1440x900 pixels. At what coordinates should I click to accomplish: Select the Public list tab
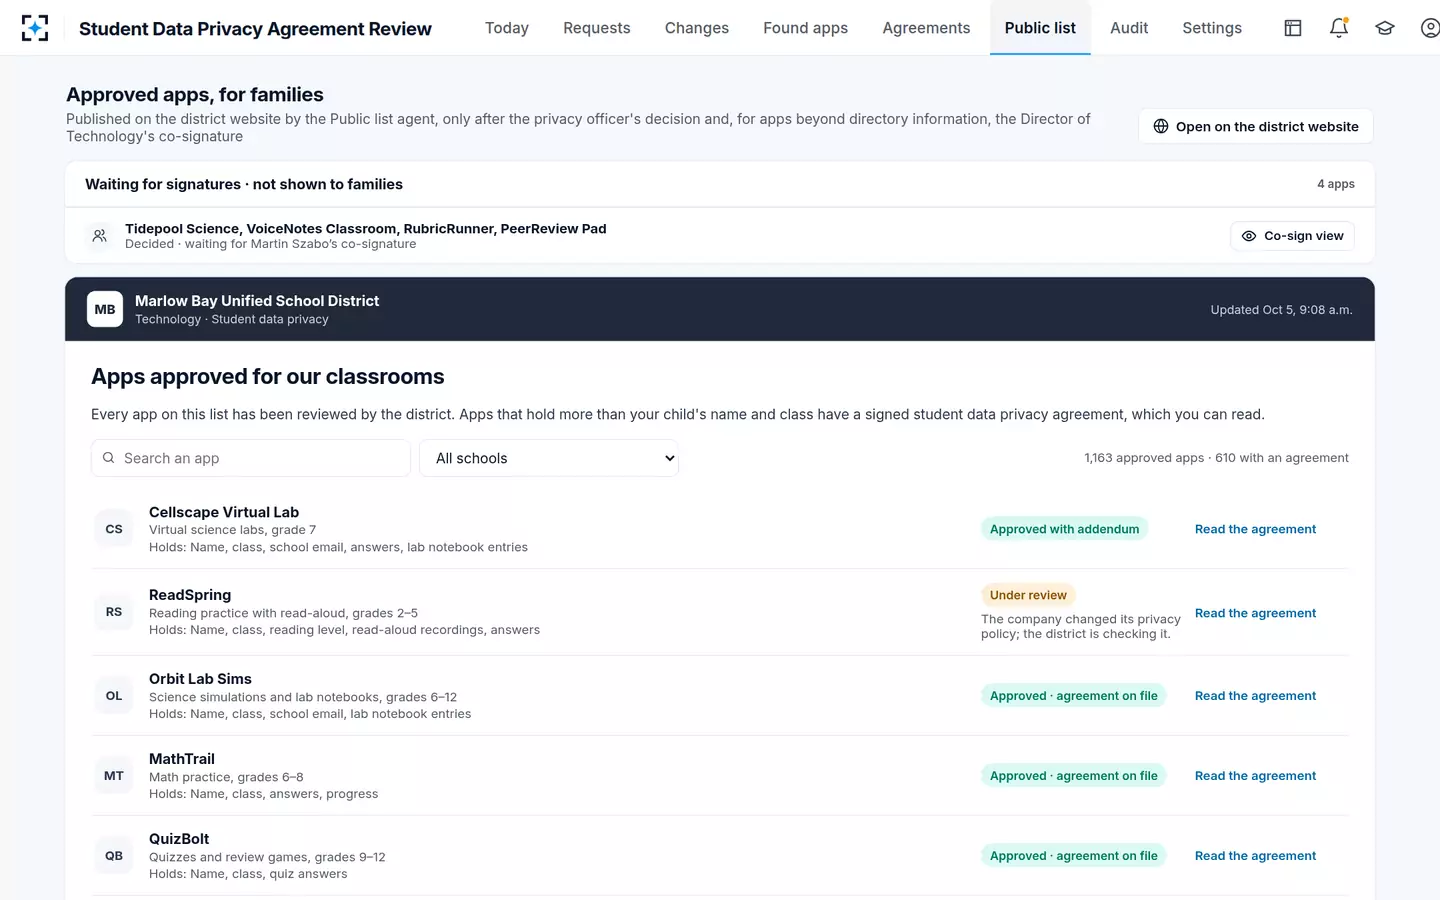[1040, 28]
